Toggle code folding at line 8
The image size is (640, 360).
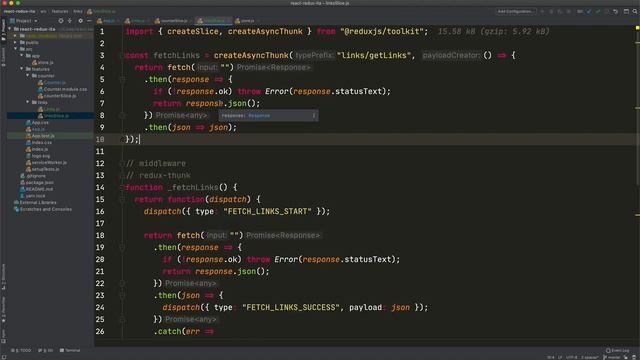coord(122,116)
